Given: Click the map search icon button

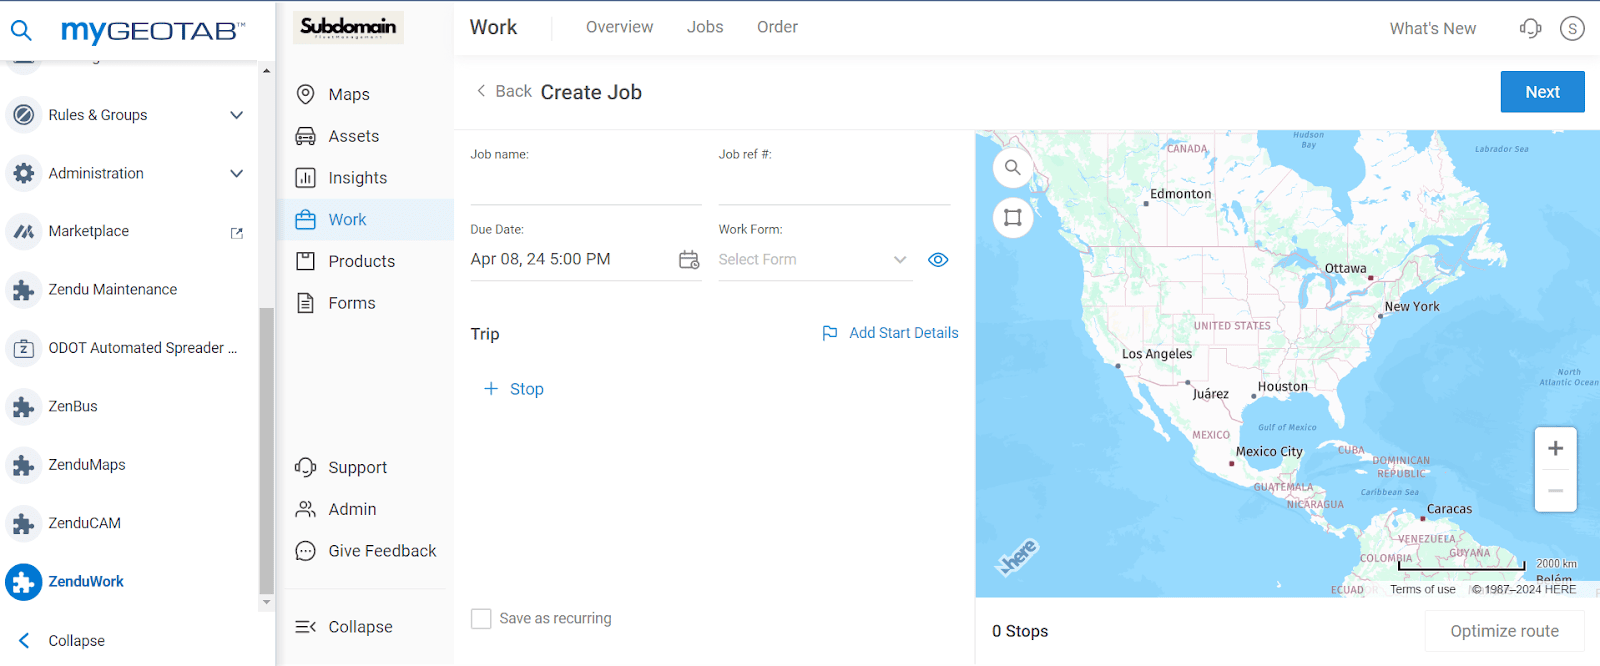Looking at the screenshot, I should point(1013,168).
